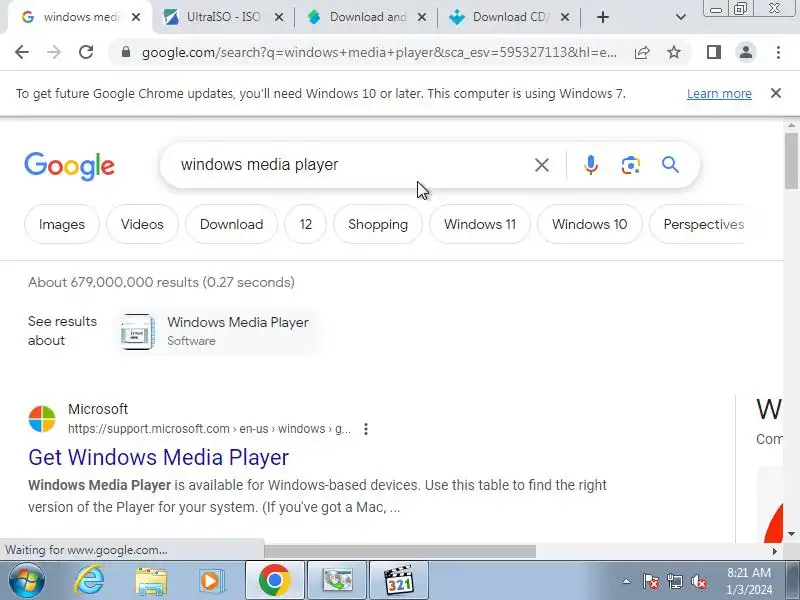Click the muted volume tray icon
The width and height of the screenshot is (800, 600).
[x=699, y=581]
